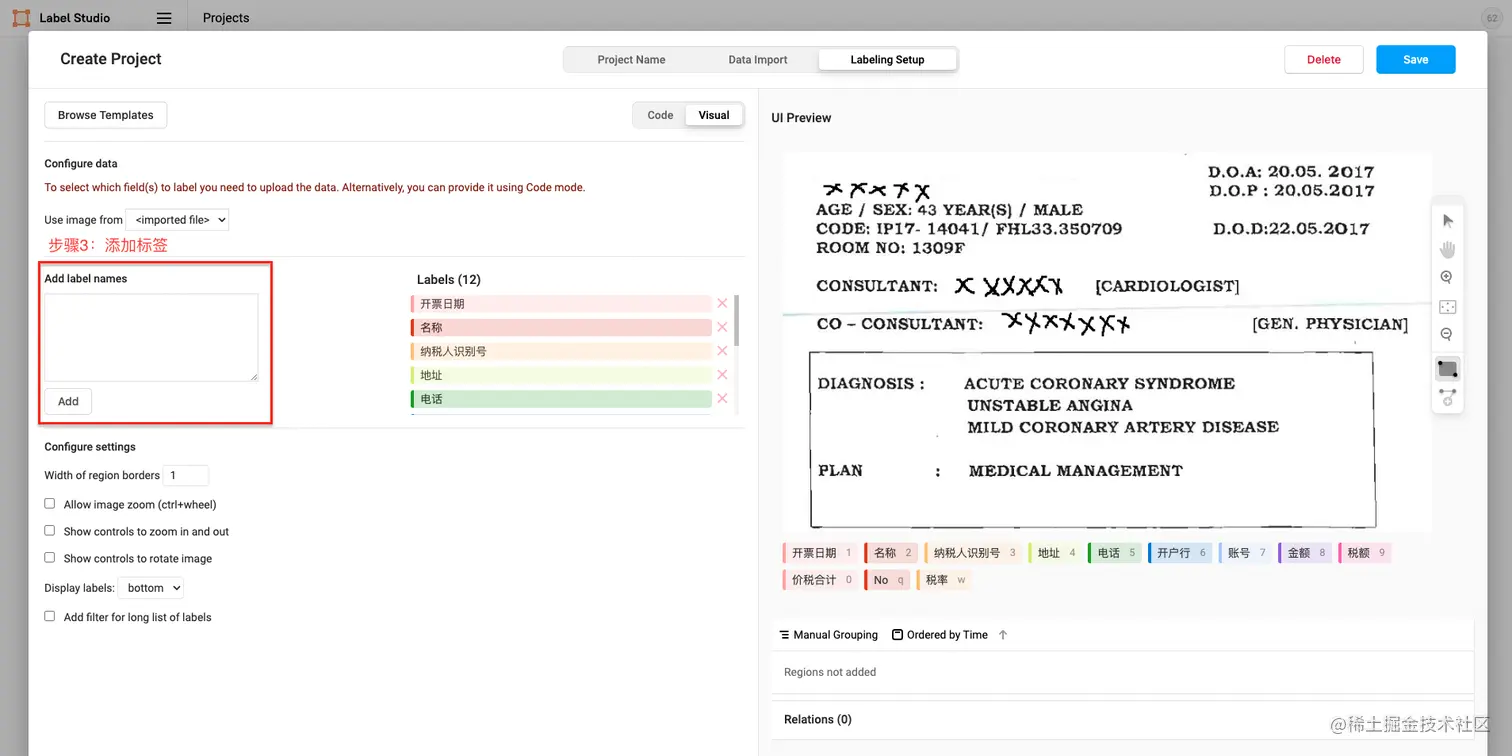Remove the 开票日期 label
This screenshot has height=756, width=1512.
click(x=722, y=303)
